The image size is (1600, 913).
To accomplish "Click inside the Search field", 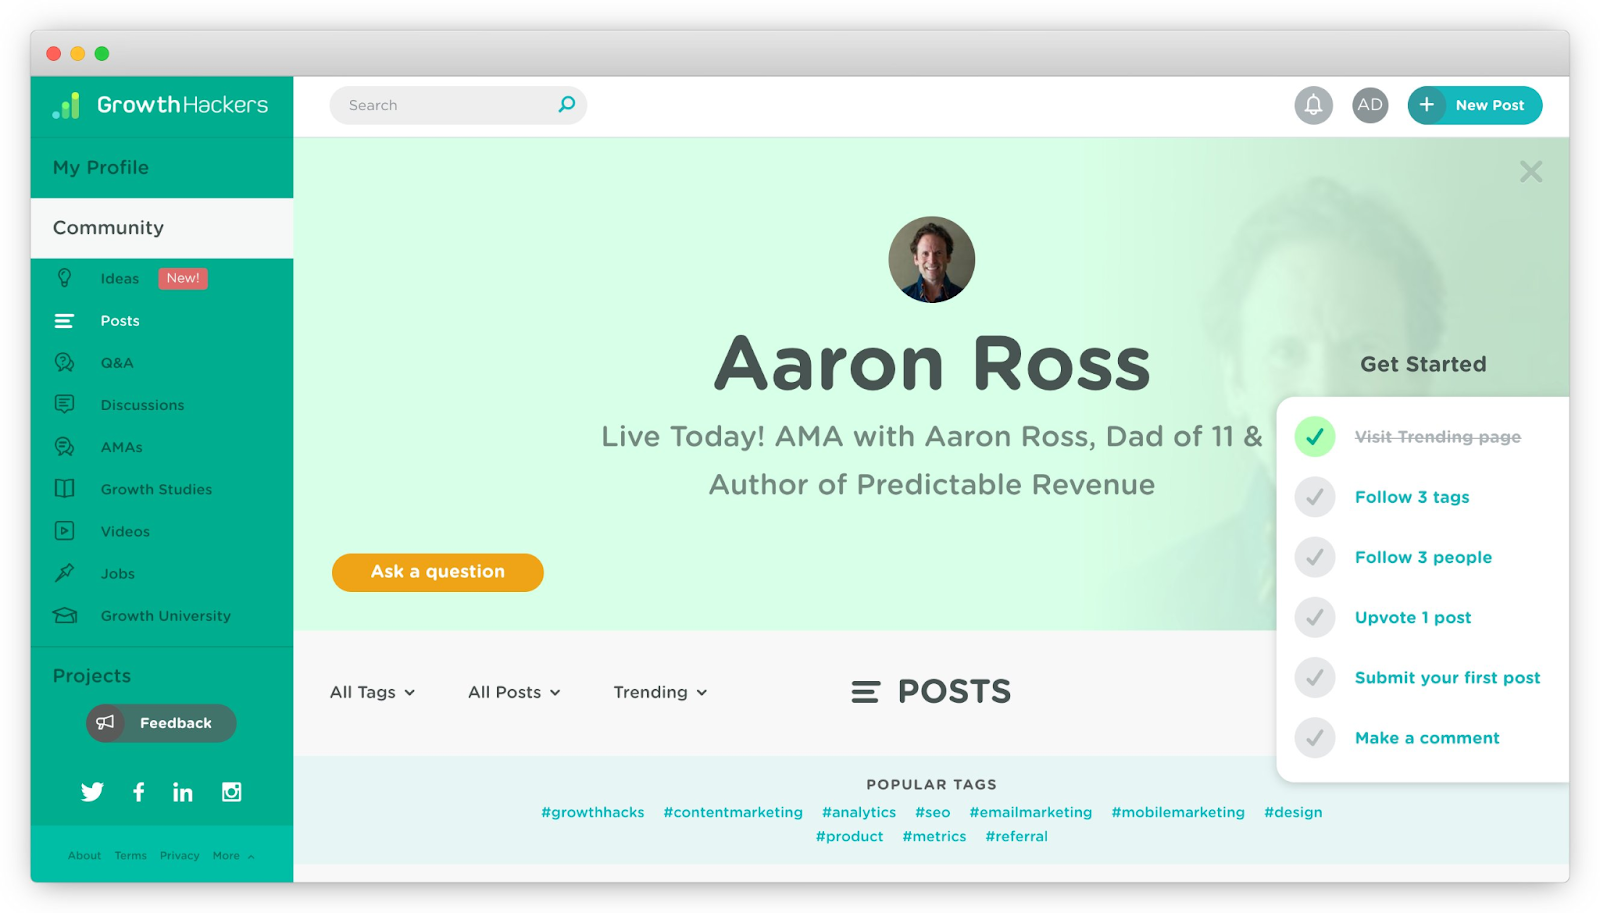I will point(450,104).
